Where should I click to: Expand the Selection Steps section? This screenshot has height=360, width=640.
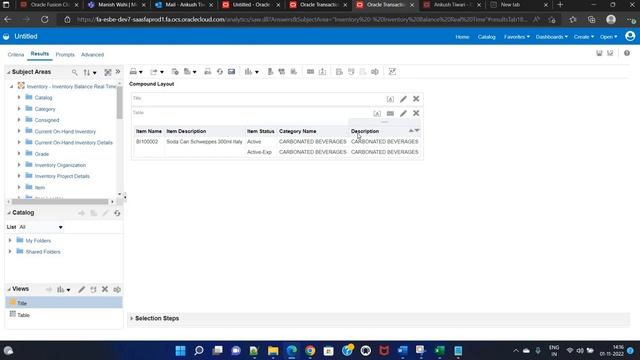(x=131, y=318)
